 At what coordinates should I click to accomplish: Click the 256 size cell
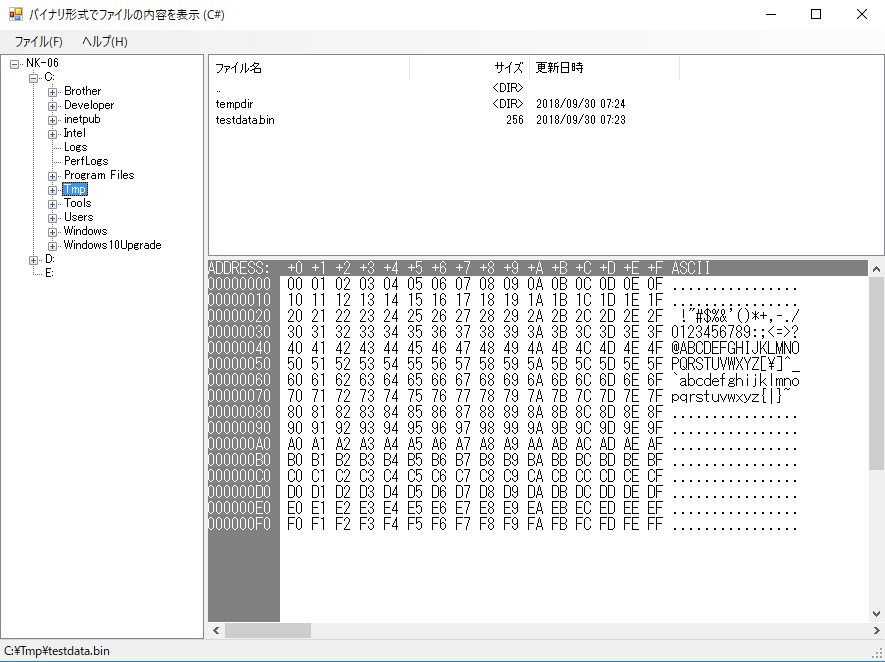coord(515,120)
